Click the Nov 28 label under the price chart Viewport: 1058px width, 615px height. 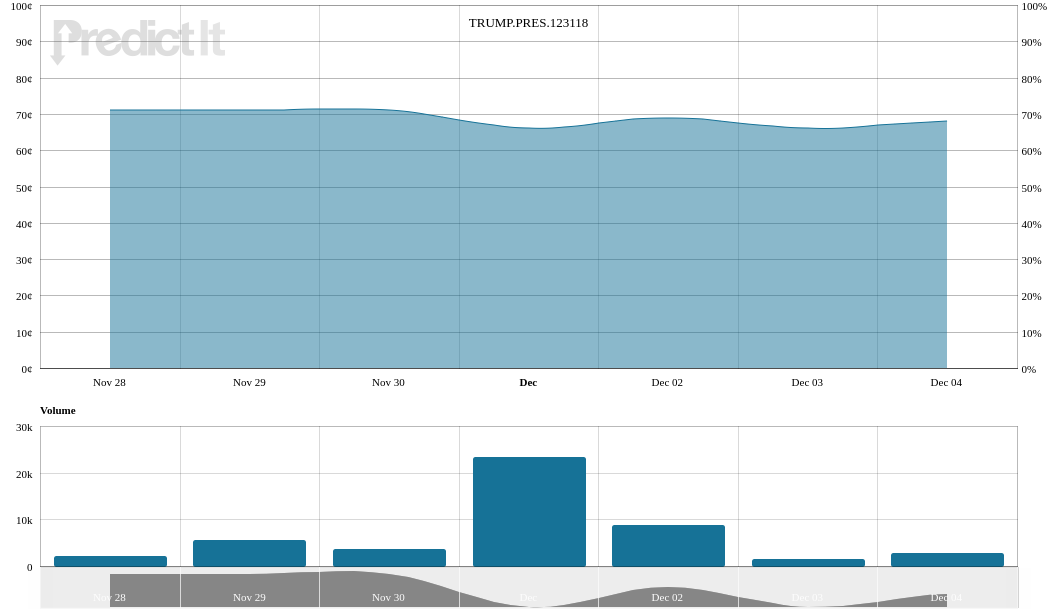click(109, 382)
